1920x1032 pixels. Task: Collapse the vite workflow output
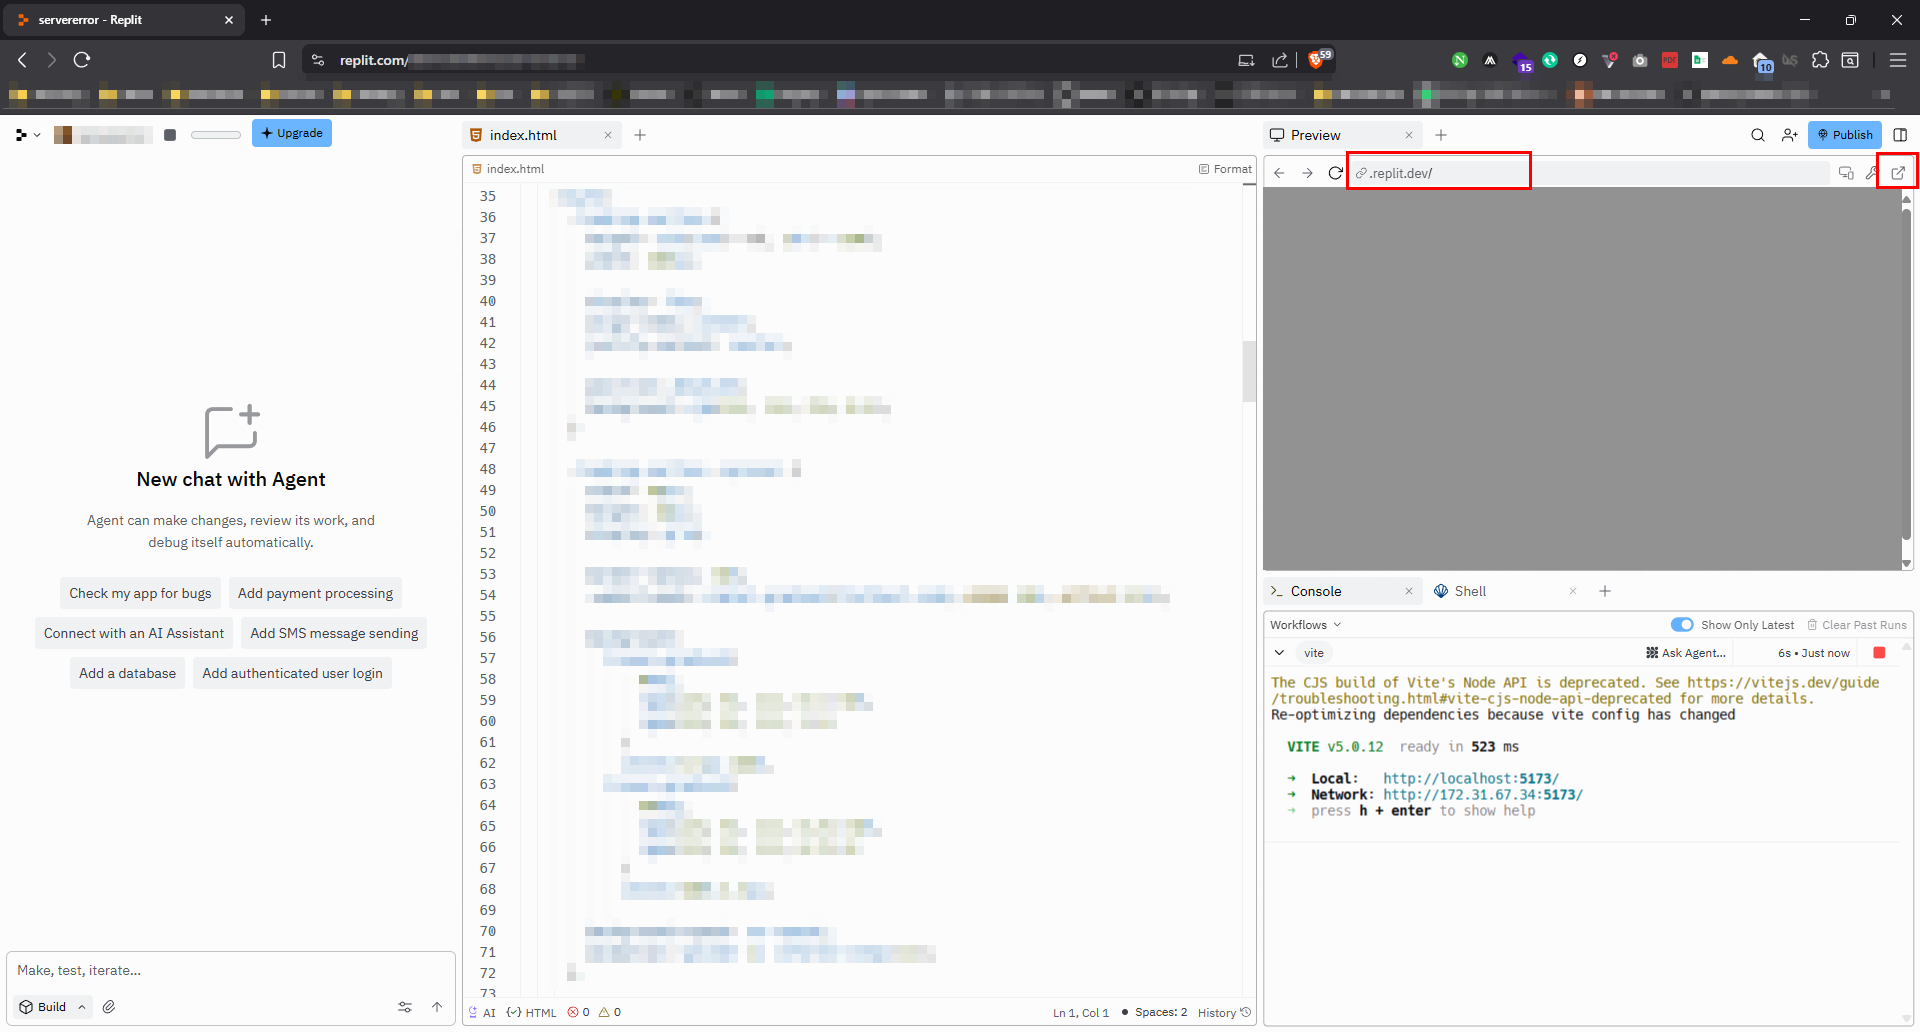point(1279,653)
